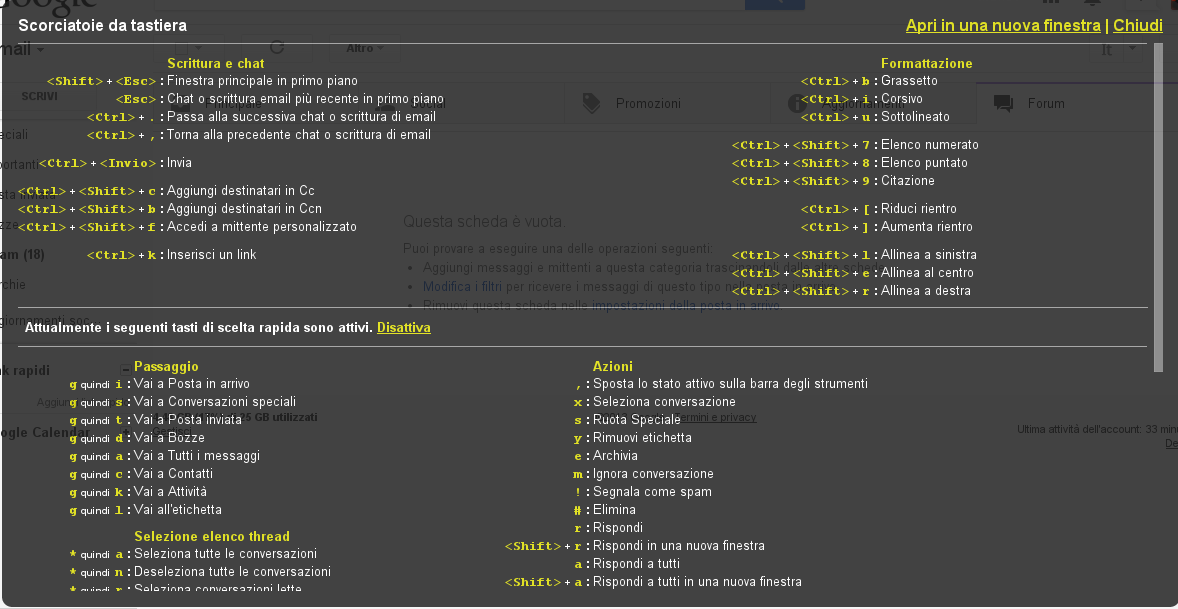The image size is (1178, 609).
Task: Click the 'Sottolineato' shortcut description
Action: click(x=915, y=116)
